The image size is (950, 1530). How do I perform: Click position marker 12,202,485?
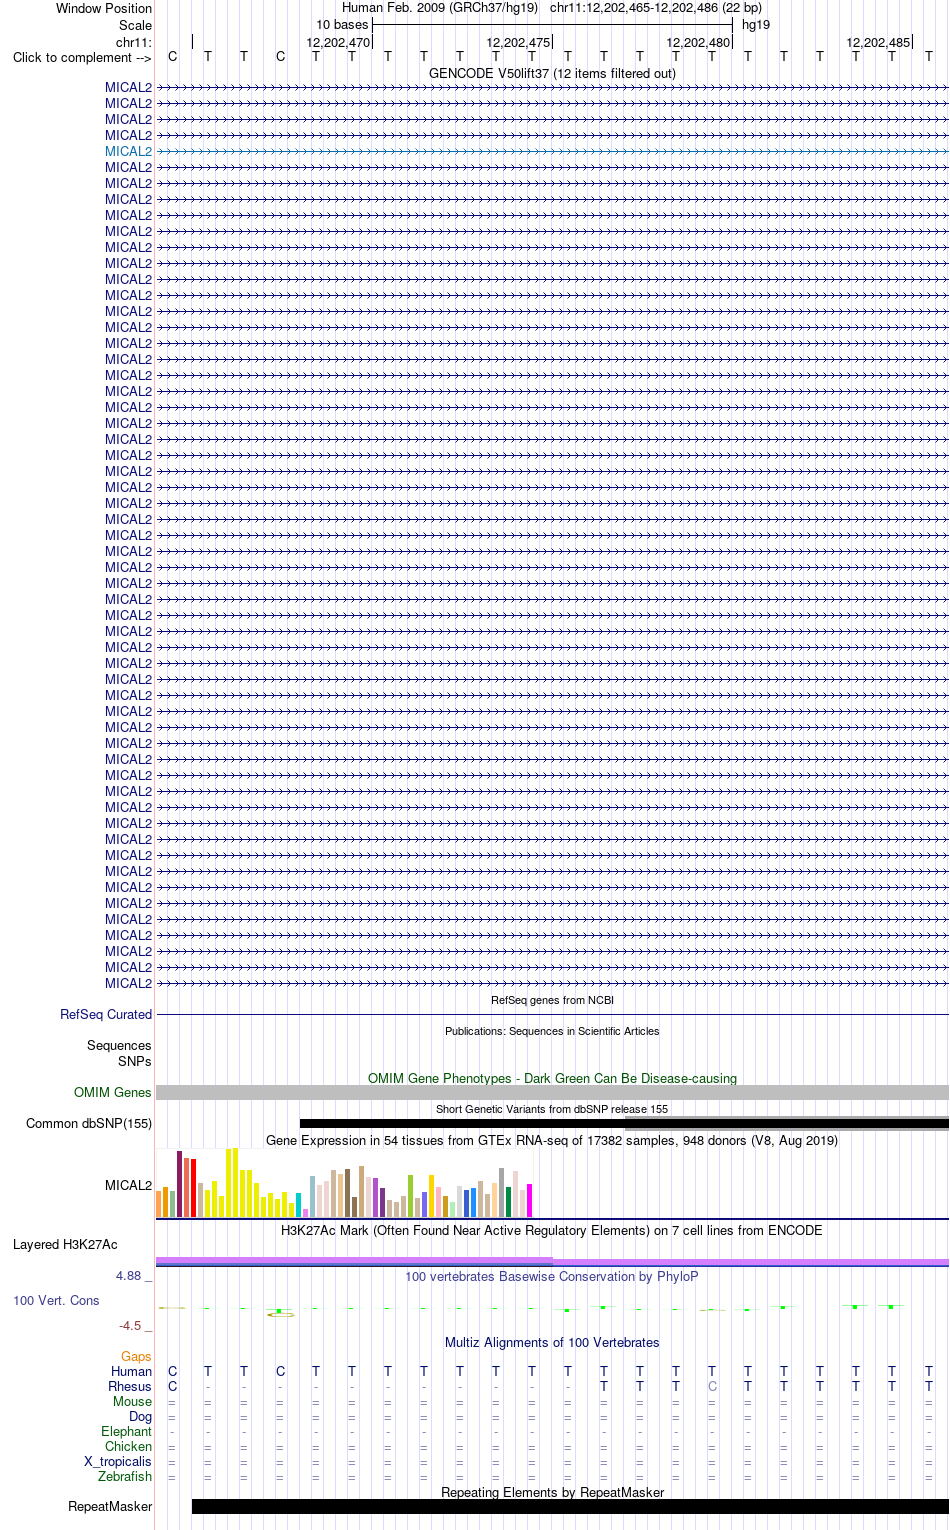click(x=878, y=43)
